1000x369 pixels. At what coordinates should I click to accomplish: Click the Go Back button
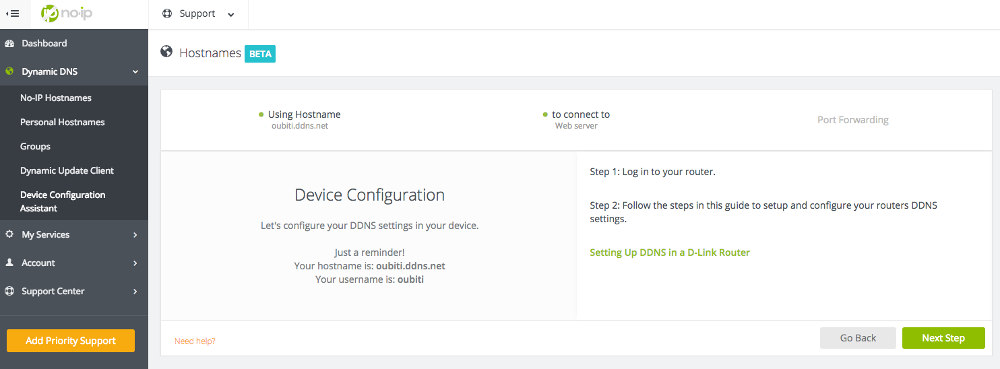tap(858, 338)
